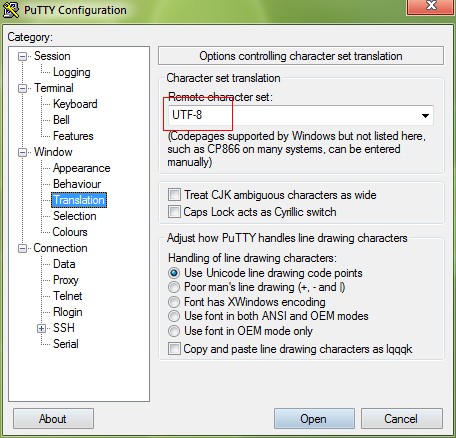Collapse the Session tree node
This screenshot has width=456, height=438.
pyautogui.click(x=23, y=56)
